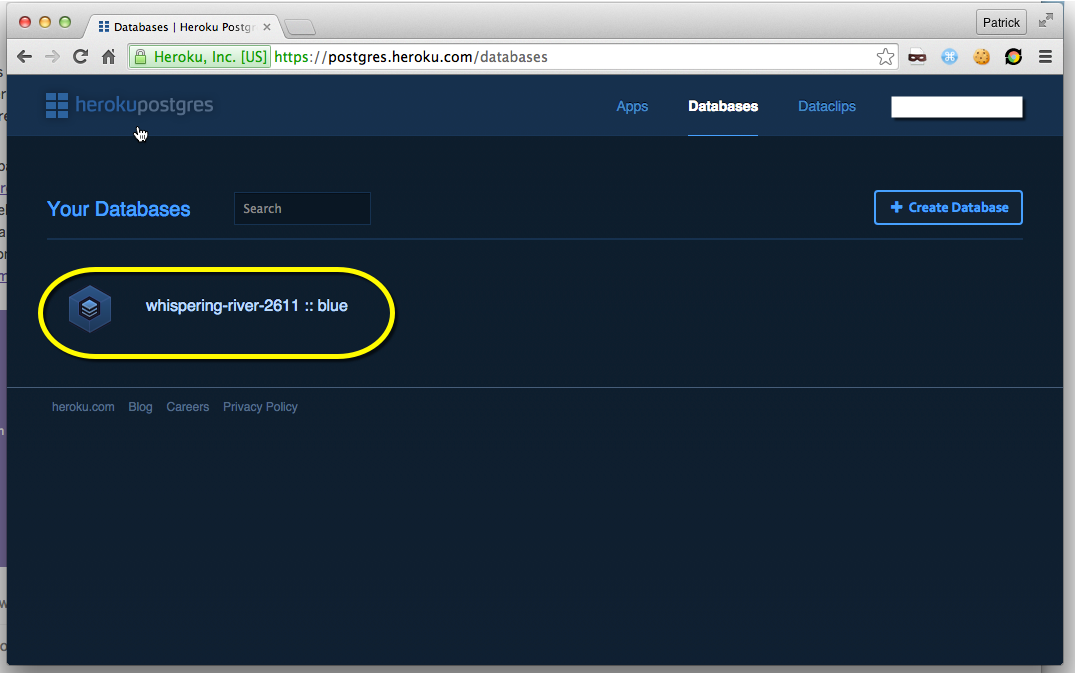1076x673 pixels.
Task: Focus the database Search field
Action: (302, 209)
